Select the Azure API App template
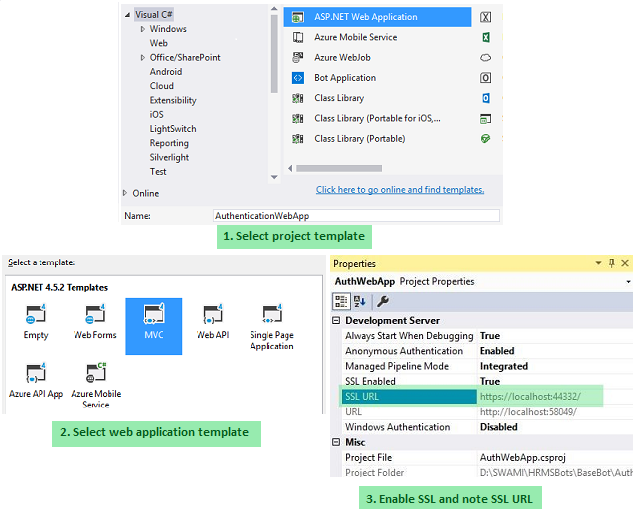Image resolution: width=638 pixels, height=511 pixels. pos(36,380)
